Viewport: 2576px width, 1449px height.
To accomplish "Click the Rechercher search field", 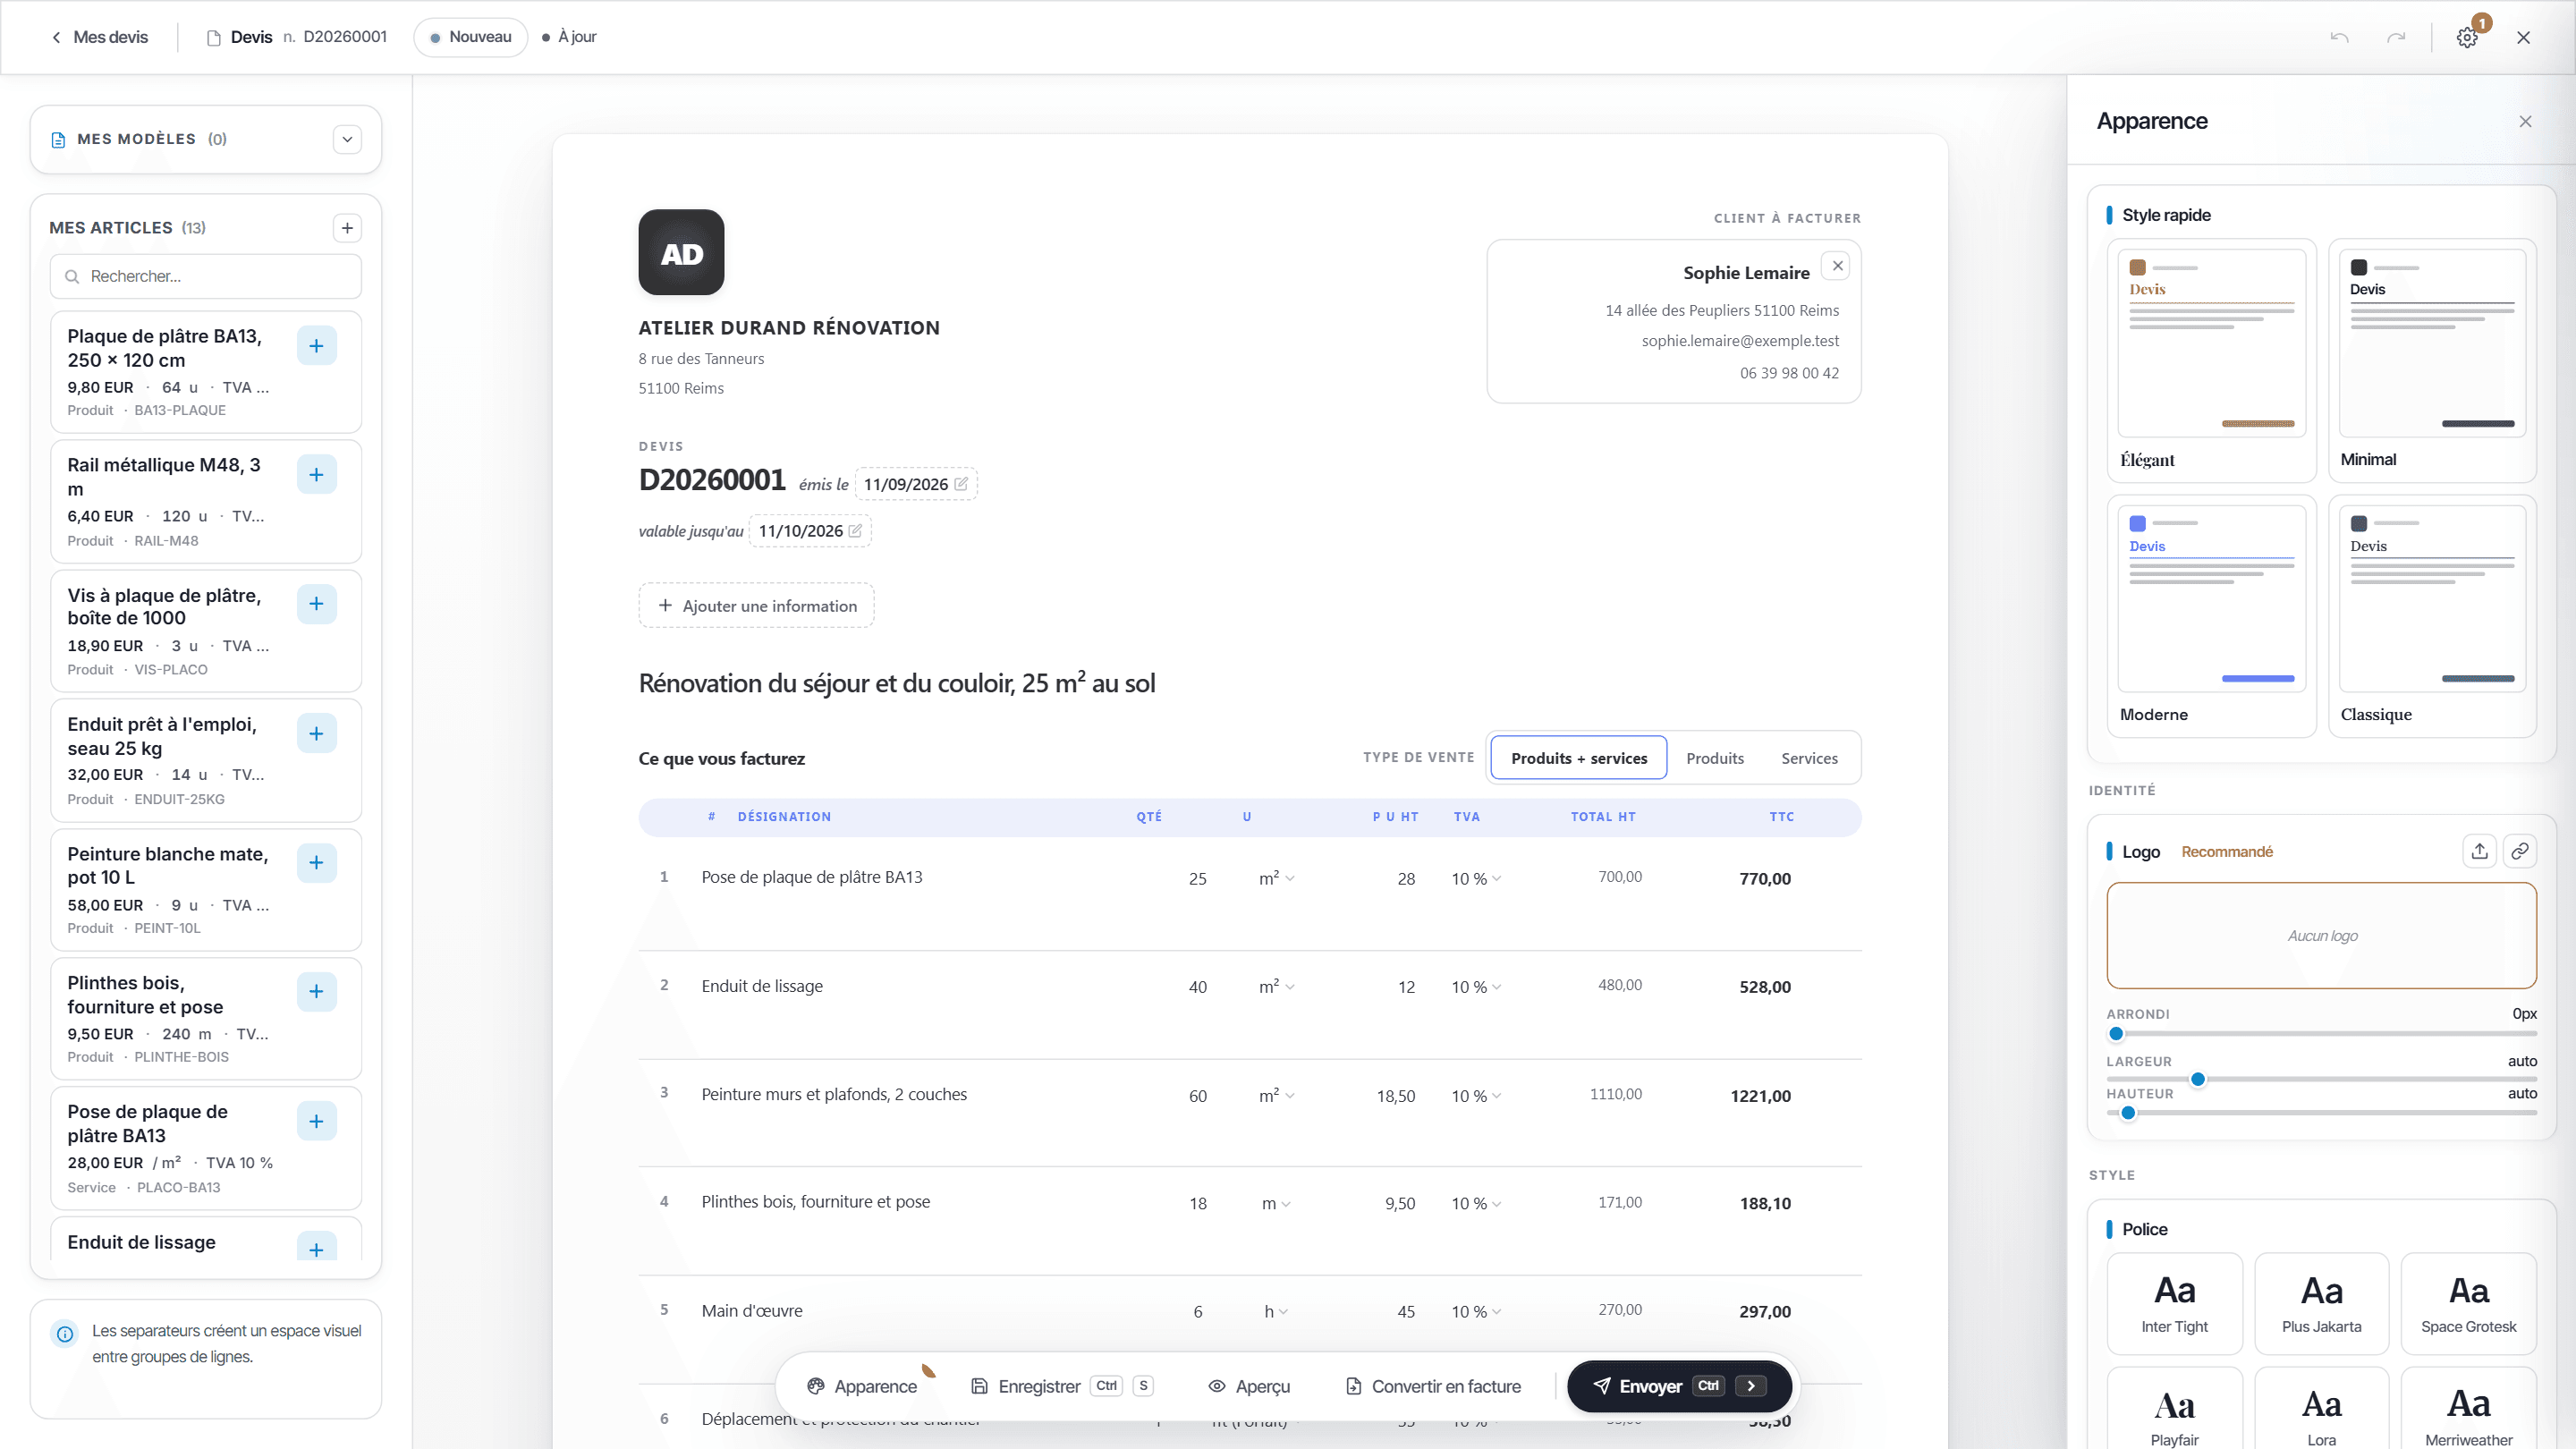I will [x=206, y=277].
